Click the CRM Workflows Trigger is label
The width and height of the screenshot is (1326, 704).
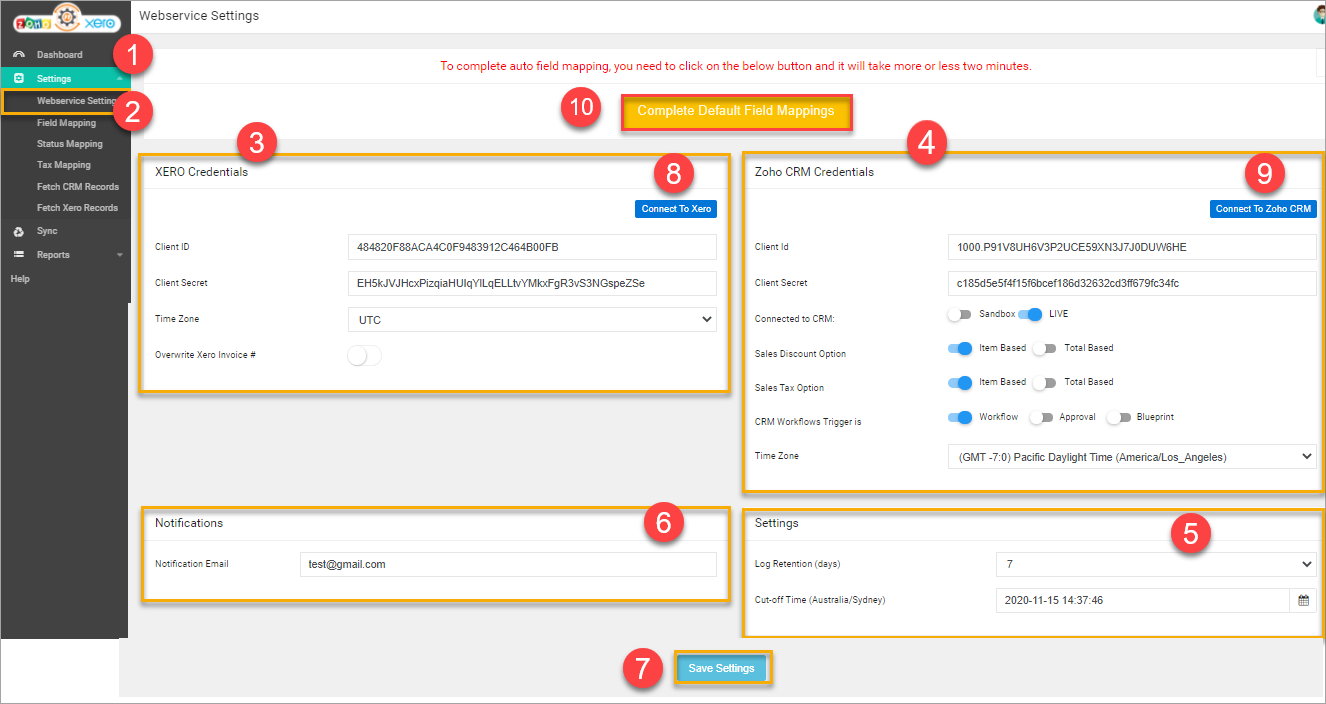(808, 422)
